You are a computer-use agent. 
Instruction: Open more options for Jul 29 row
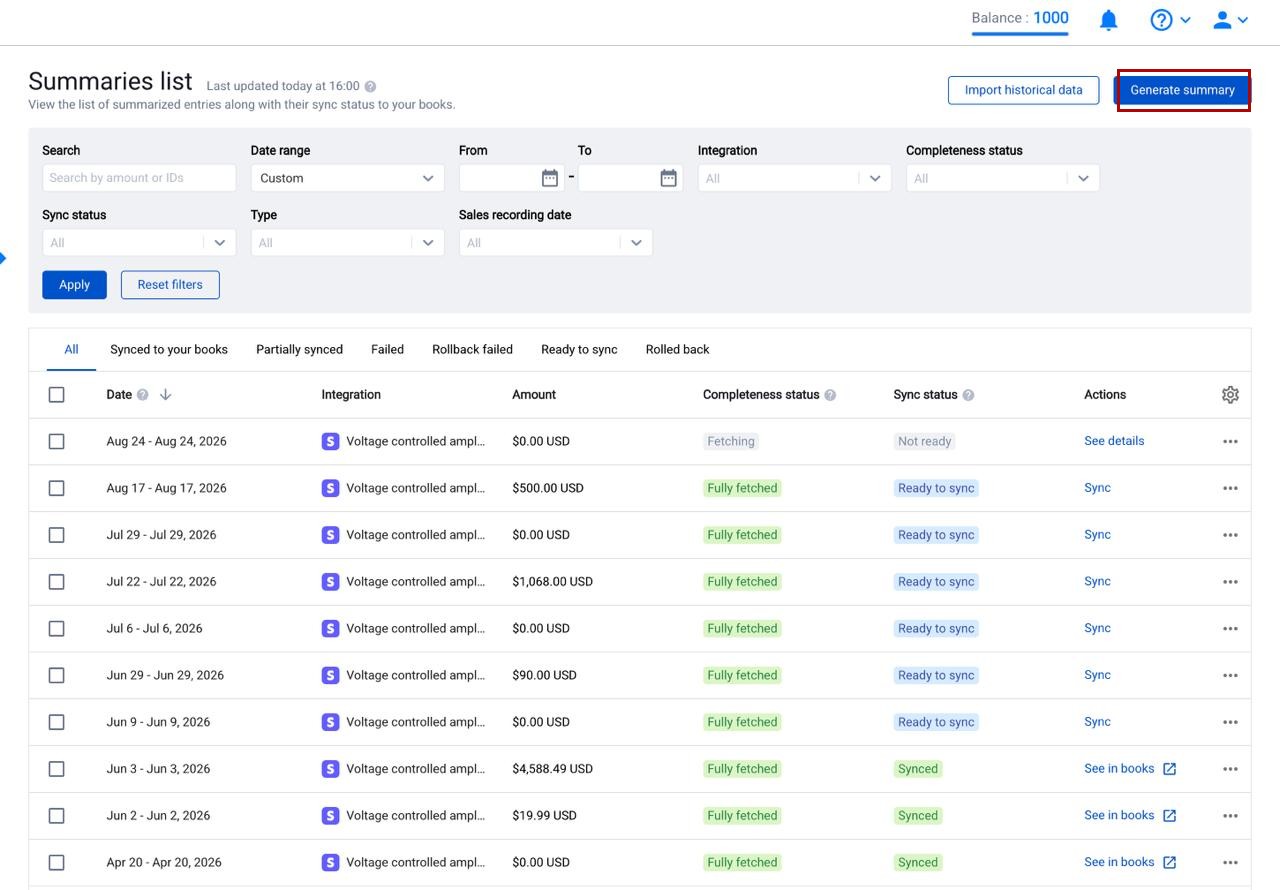(x=1230, y=535)
